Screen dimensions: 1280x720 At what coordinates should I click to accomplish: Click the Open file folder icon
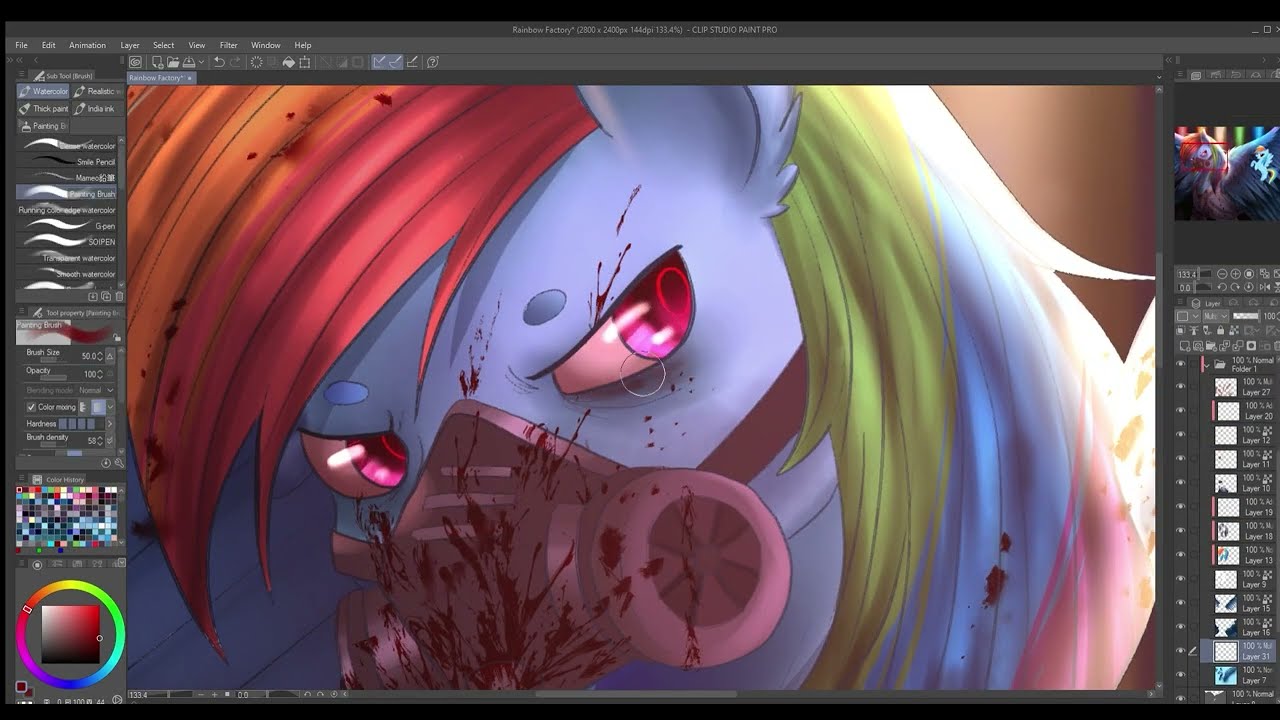click(173, 62)
